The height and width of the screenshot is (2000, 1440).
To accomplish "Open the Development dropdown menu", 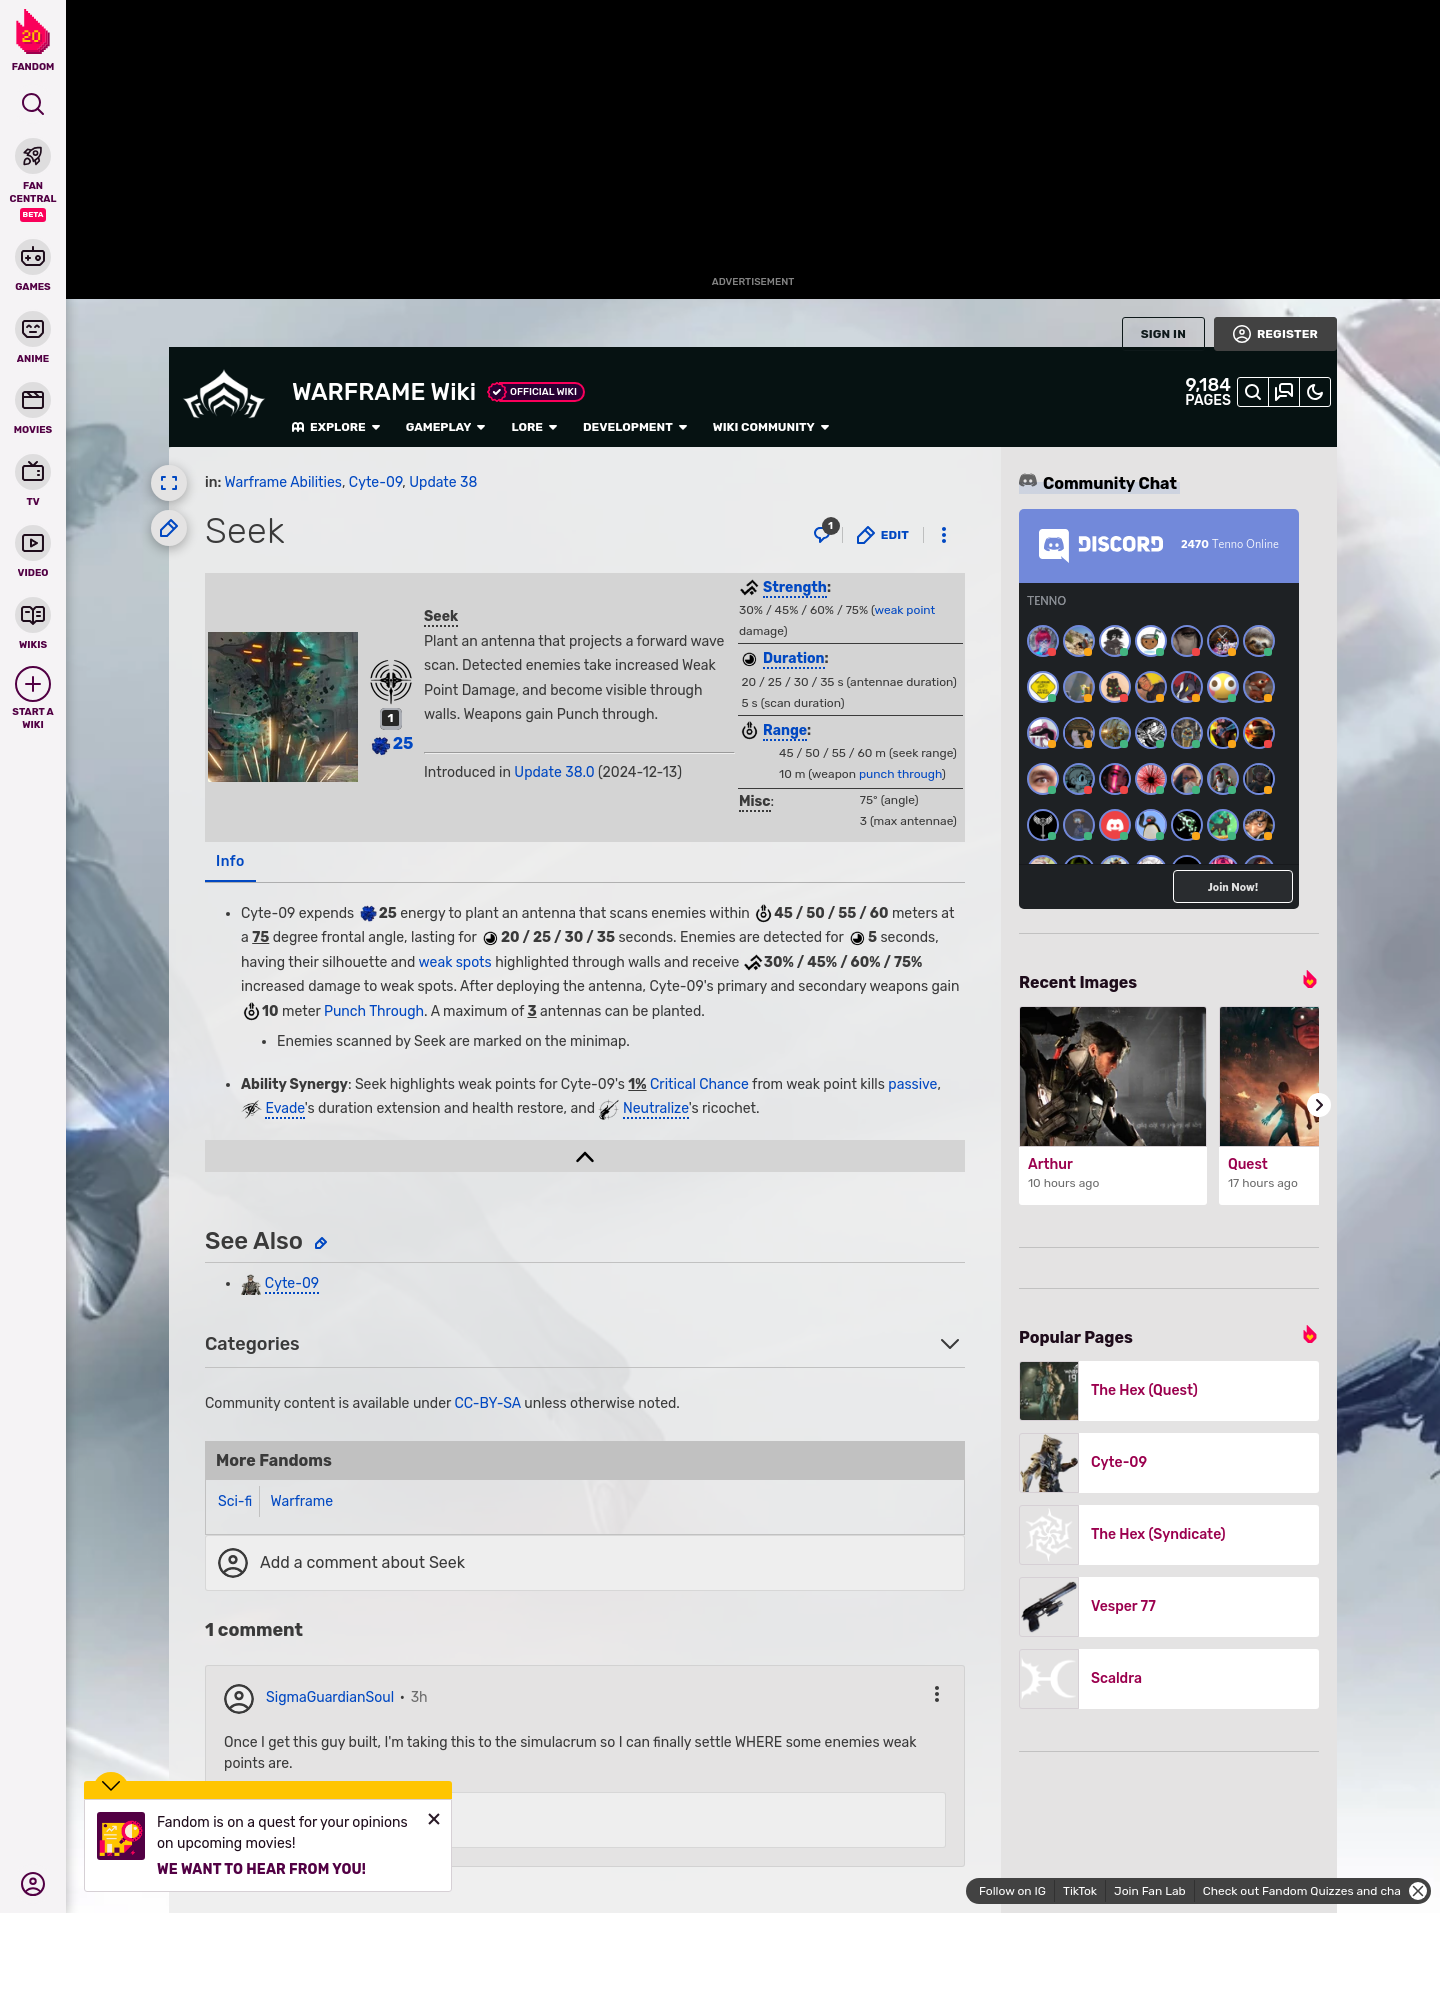I will (x=635, y=427).
